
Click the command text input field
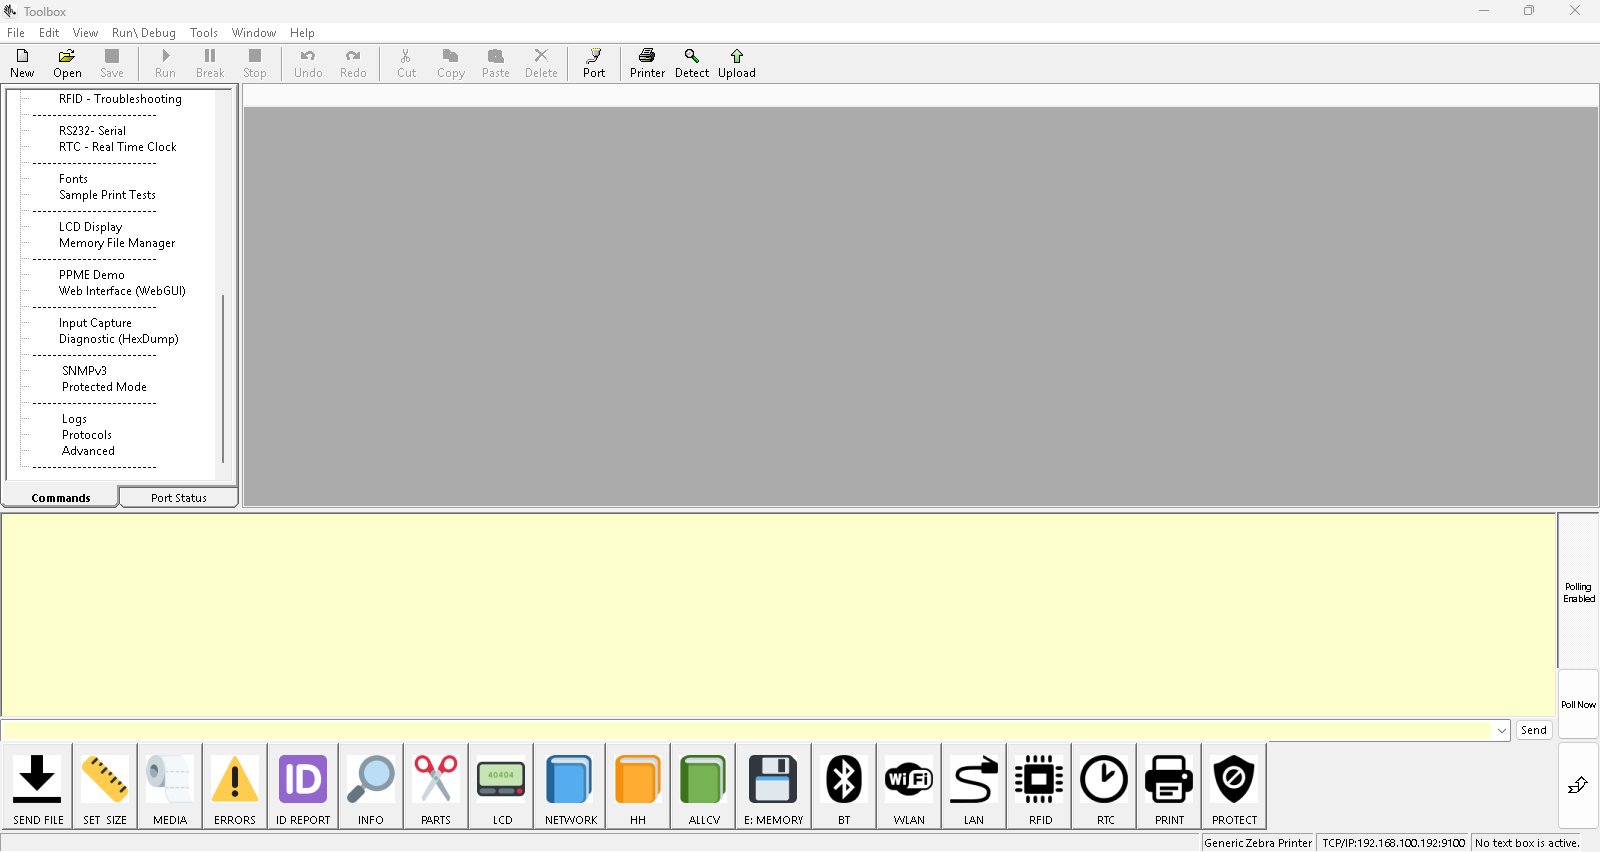(x=747, y=731)
